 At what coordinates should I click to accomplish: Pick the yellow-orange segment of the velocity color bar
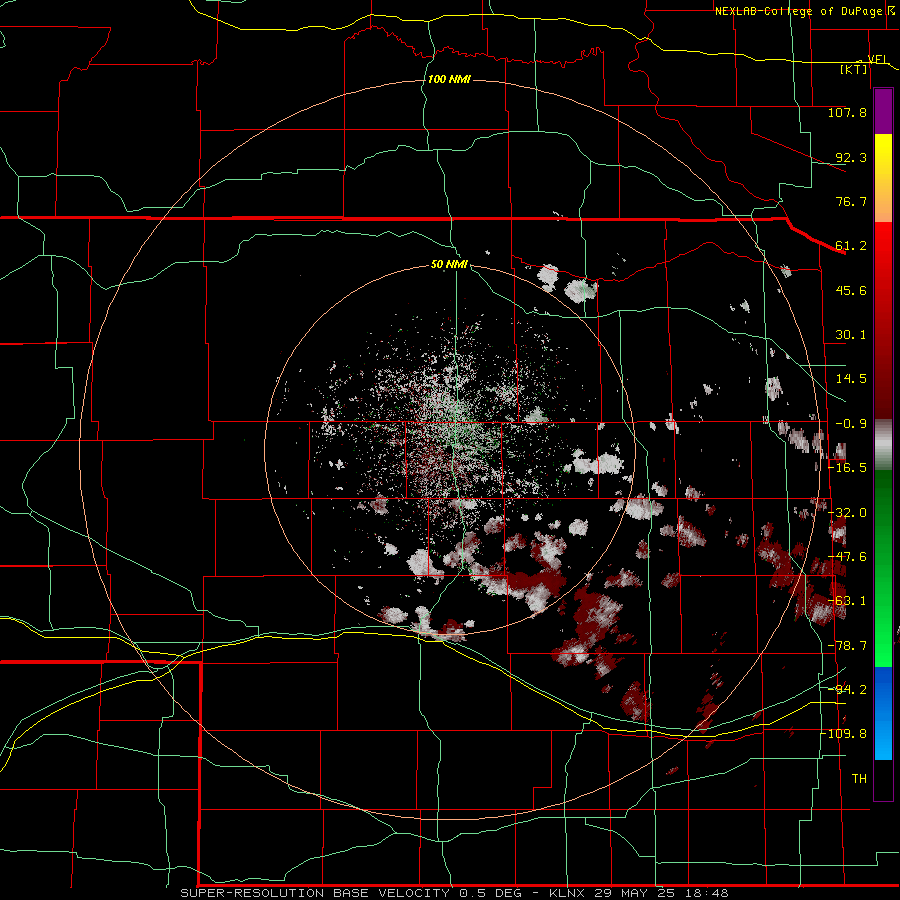pyautogui.click(x=883, y=178)
